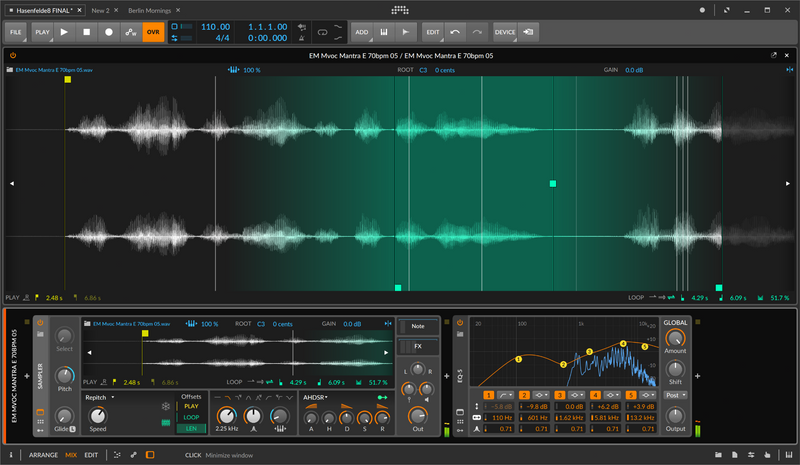
Task: Toggle EQ band 1 on/off button
Action: tap(488, 395)
